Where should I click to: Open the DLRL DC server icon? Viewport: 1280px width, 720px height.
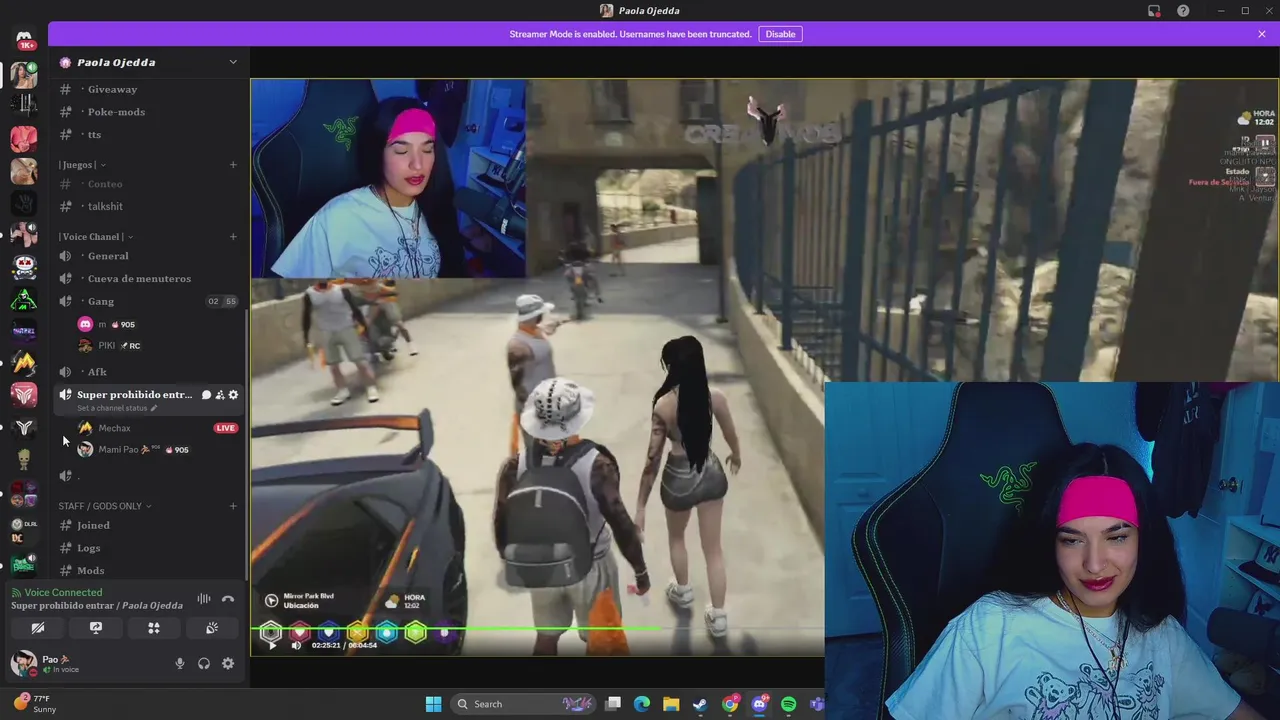click(x=24, y=530)
